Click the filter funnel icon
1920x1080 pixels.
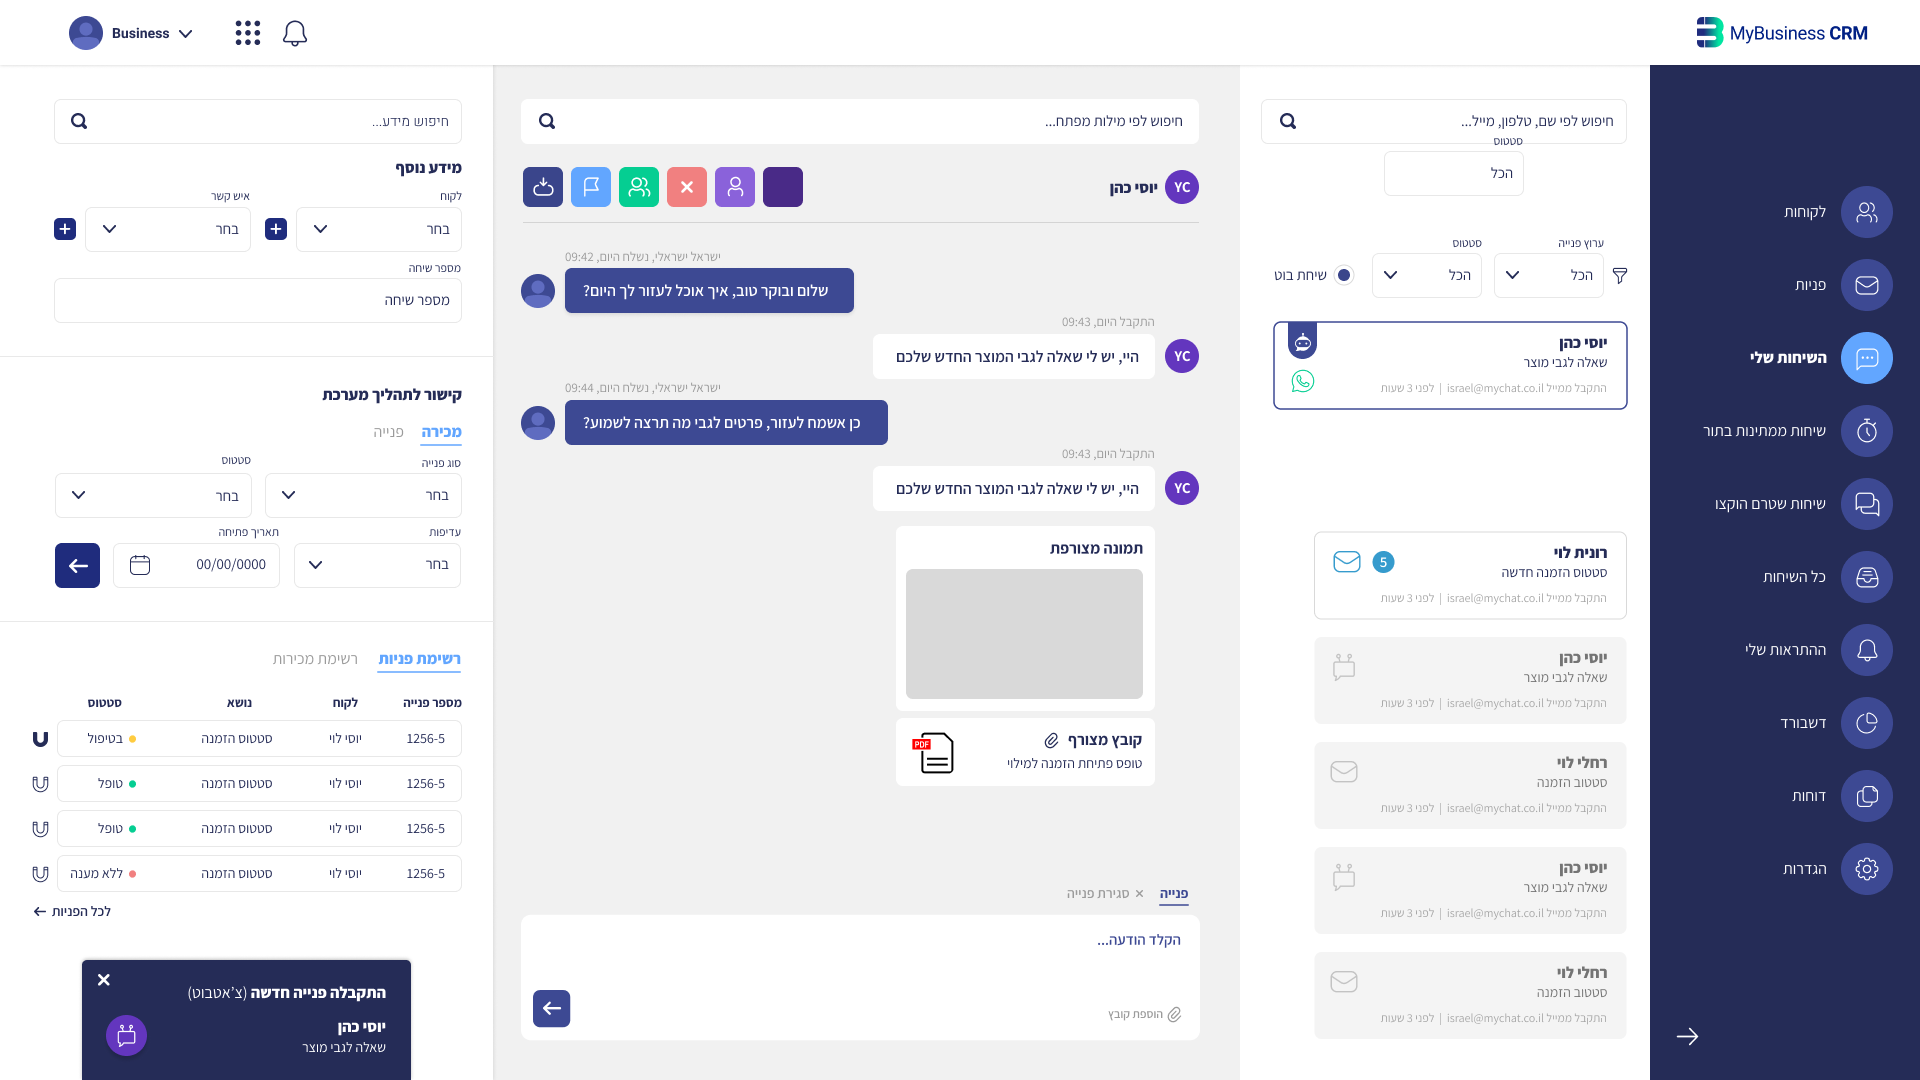(x=1620, y=275)
